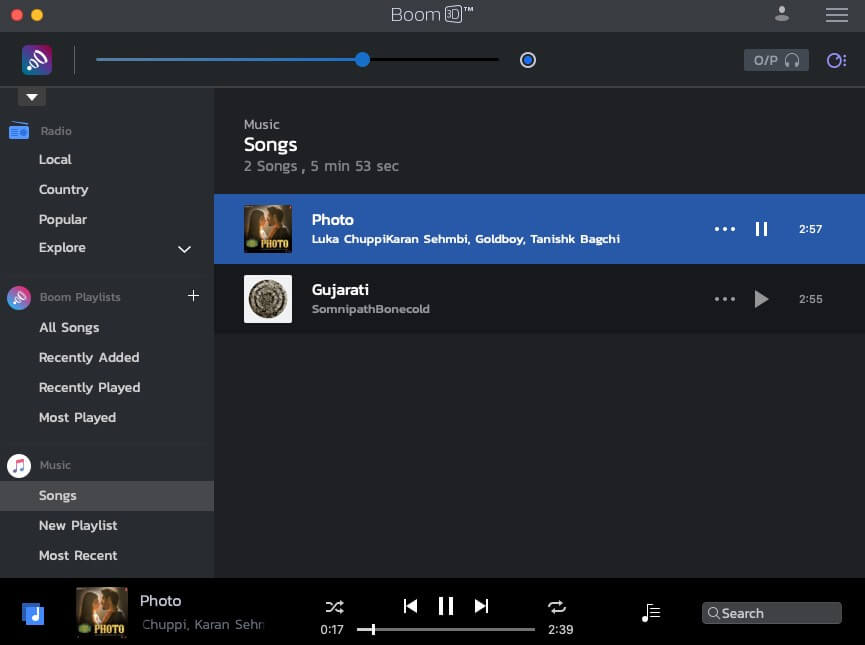
Task: Open All Songs playlist
Action: click(69, 328)
